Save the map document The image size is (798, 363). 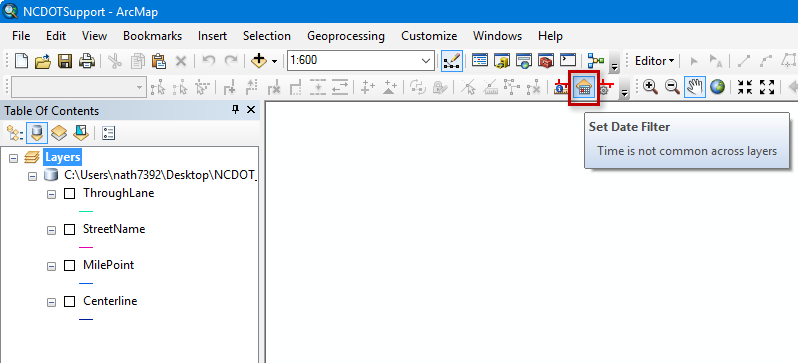65,61
